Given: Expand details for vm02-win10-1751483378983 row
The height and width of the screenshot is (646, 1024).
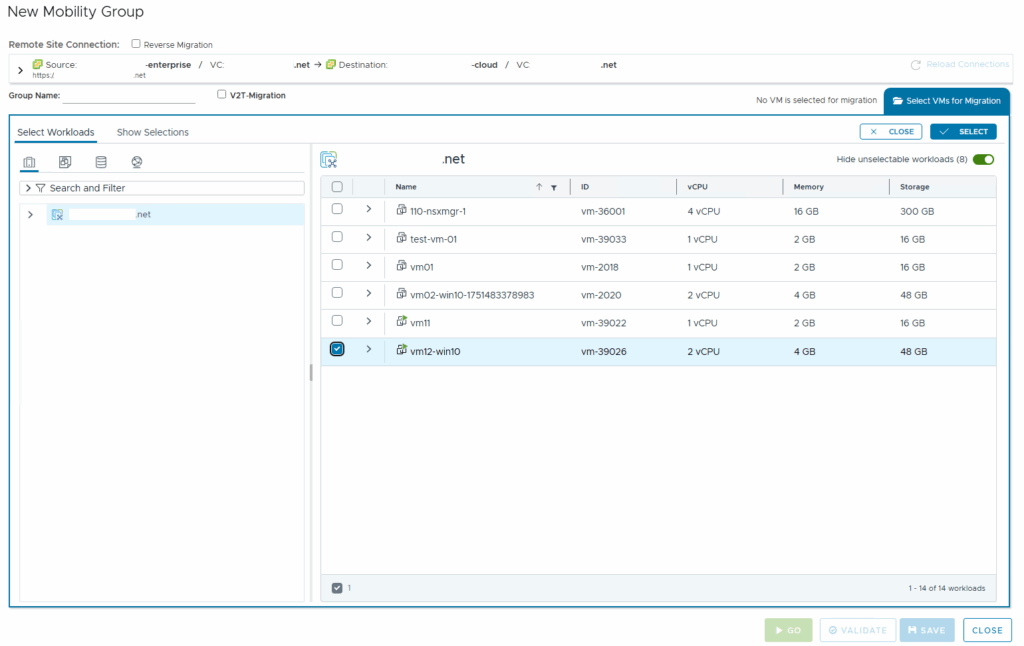Looking at the screenshot, I should 368,294.
